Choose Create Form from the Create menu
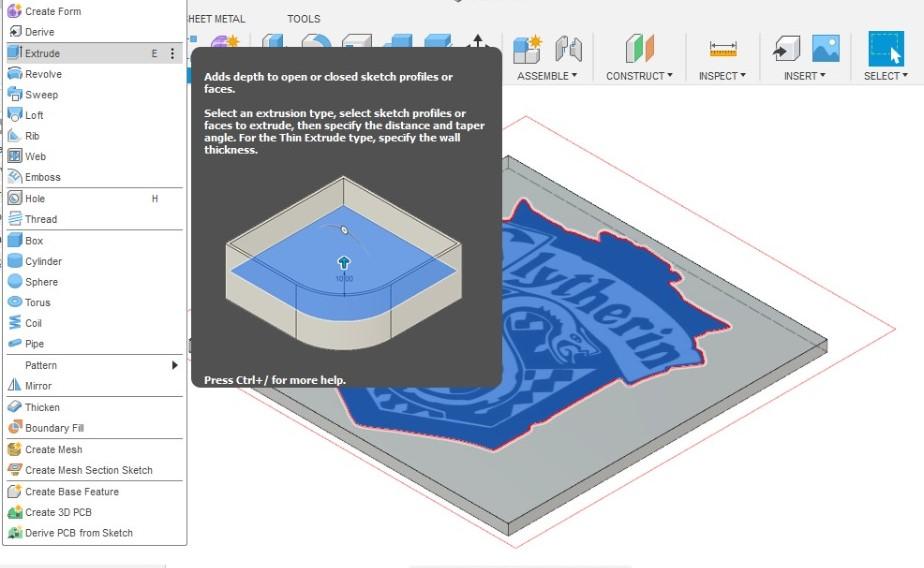The width and height of the screenshot is (924, 568). click(x=94, y=11)
